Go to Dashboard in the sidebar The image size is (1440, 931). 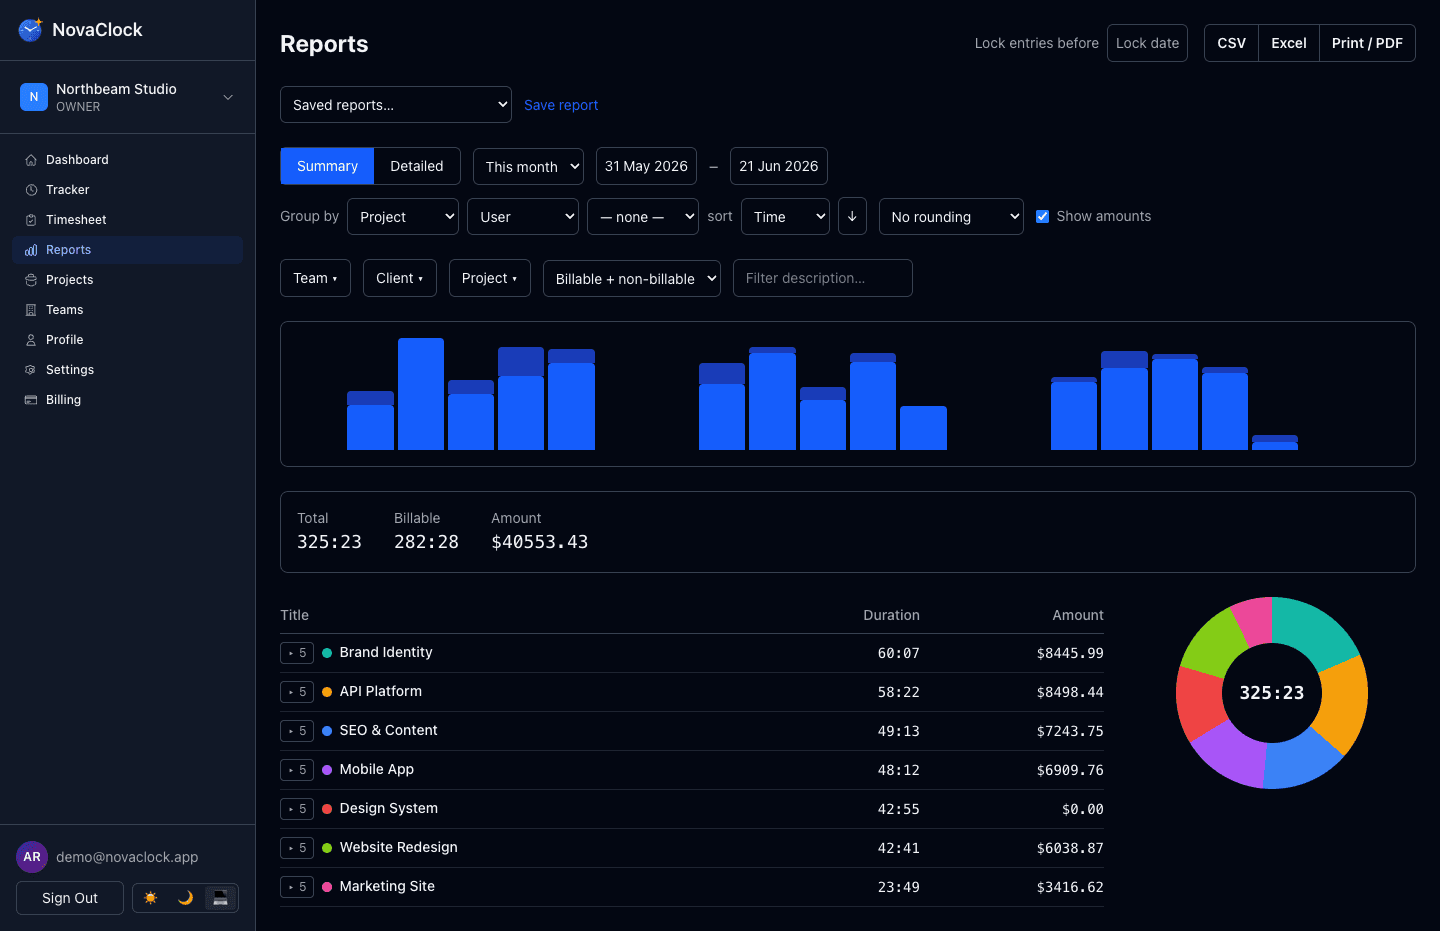pyautogui.click(x=127, y=160)
